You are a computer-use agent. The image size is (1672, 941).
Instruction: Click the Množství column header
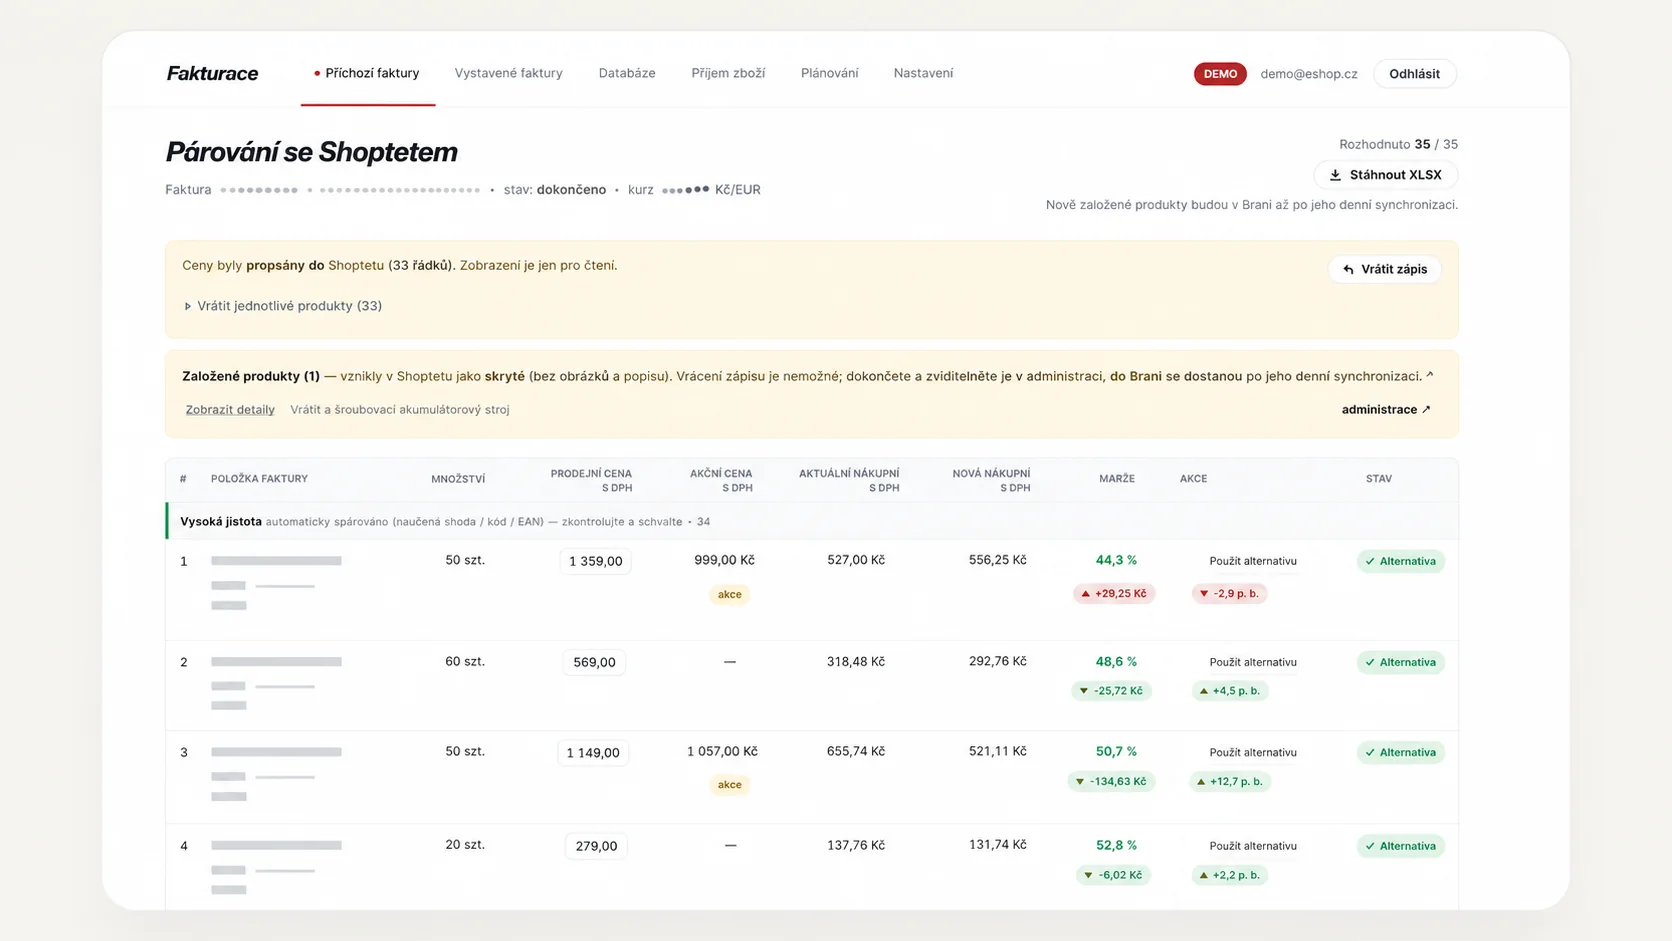[458, 479]
